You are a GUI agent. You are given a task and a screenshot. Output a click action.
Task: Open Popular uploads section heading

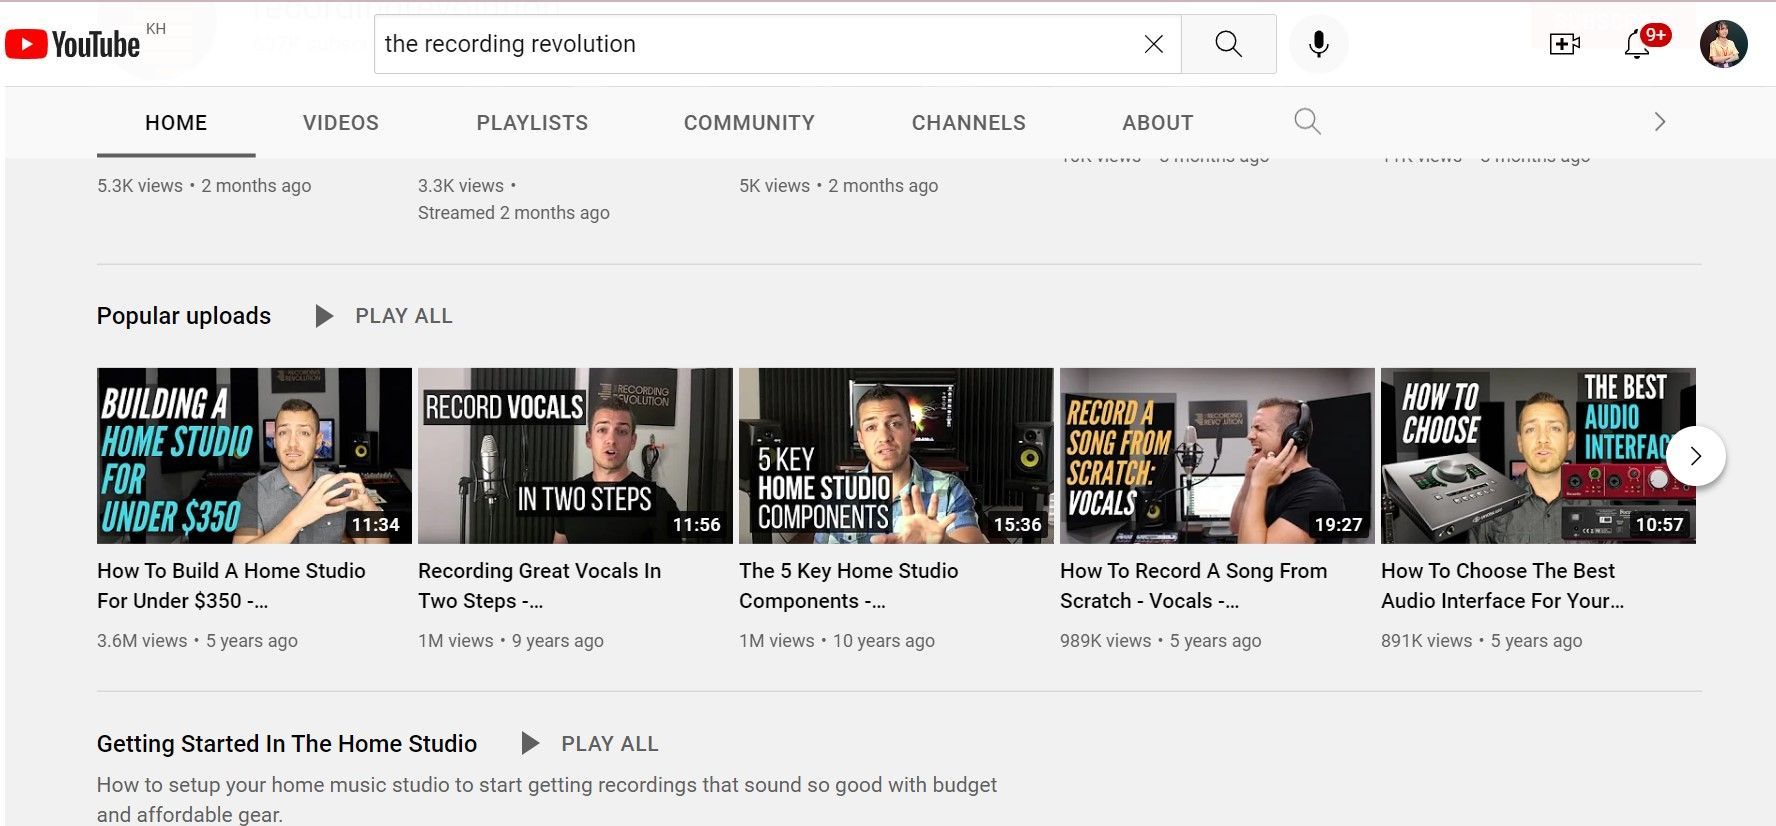click(x=184, y=316)
